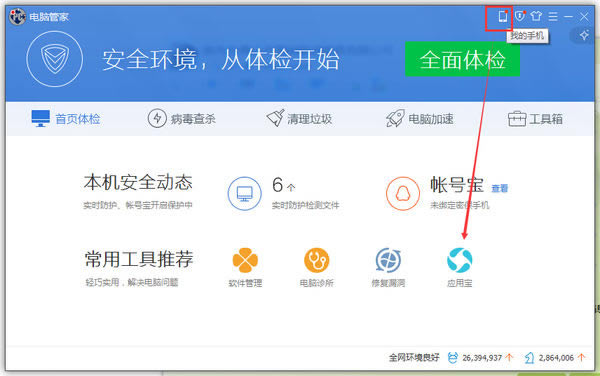600x376 pixels.
Task: Open 修复漏洞 vulnerability fix icon
Action: click(388, 260)
